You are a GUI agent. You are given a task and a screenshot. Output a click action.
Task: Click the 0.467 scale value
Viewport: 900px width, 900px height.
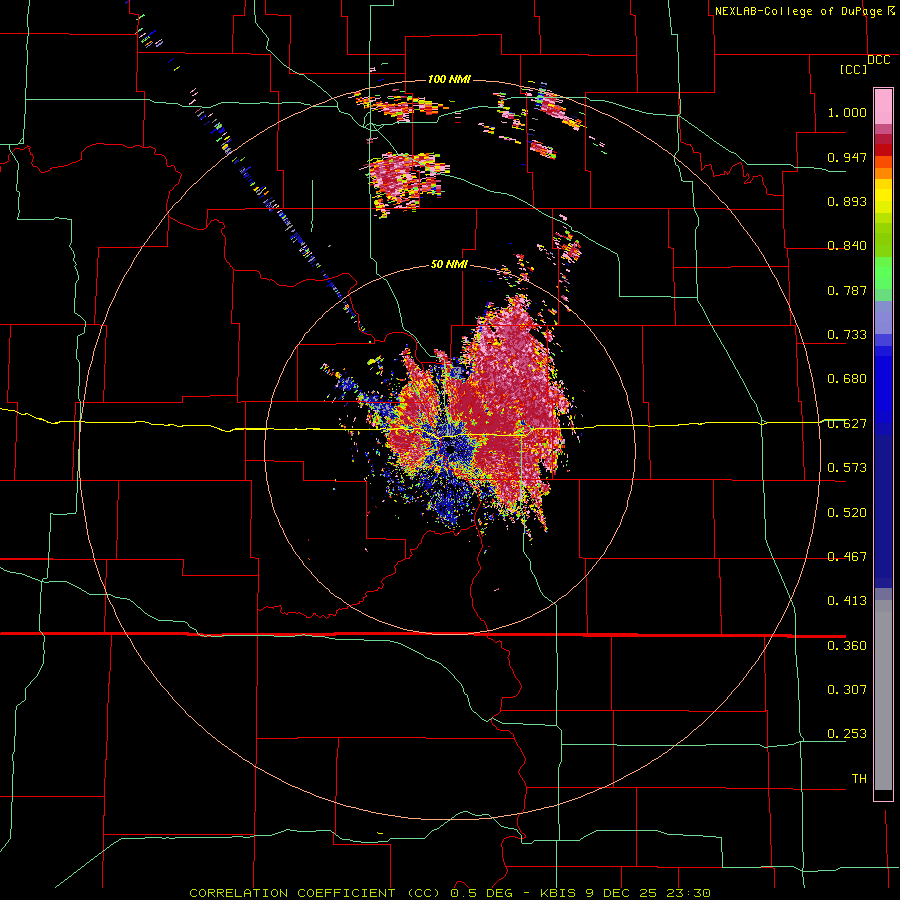847,556
